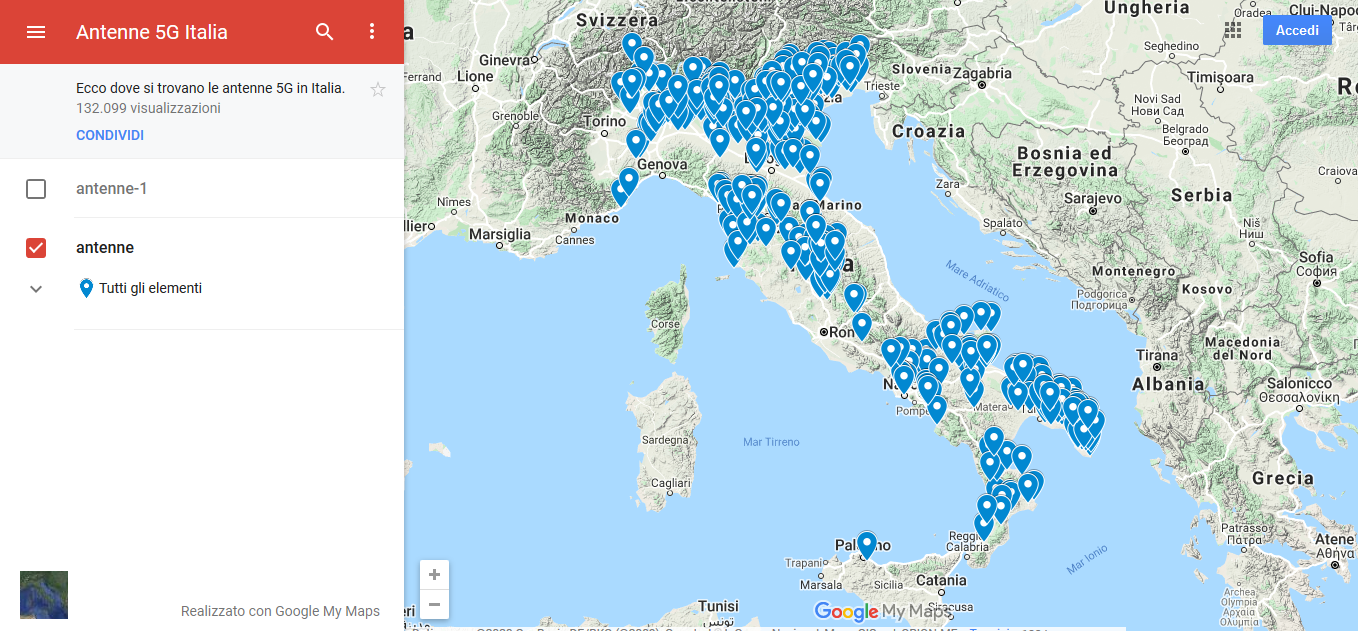Switch to the satellite basemap thumbnail
Screen dimensions: 1358x631
pos(44,595)
